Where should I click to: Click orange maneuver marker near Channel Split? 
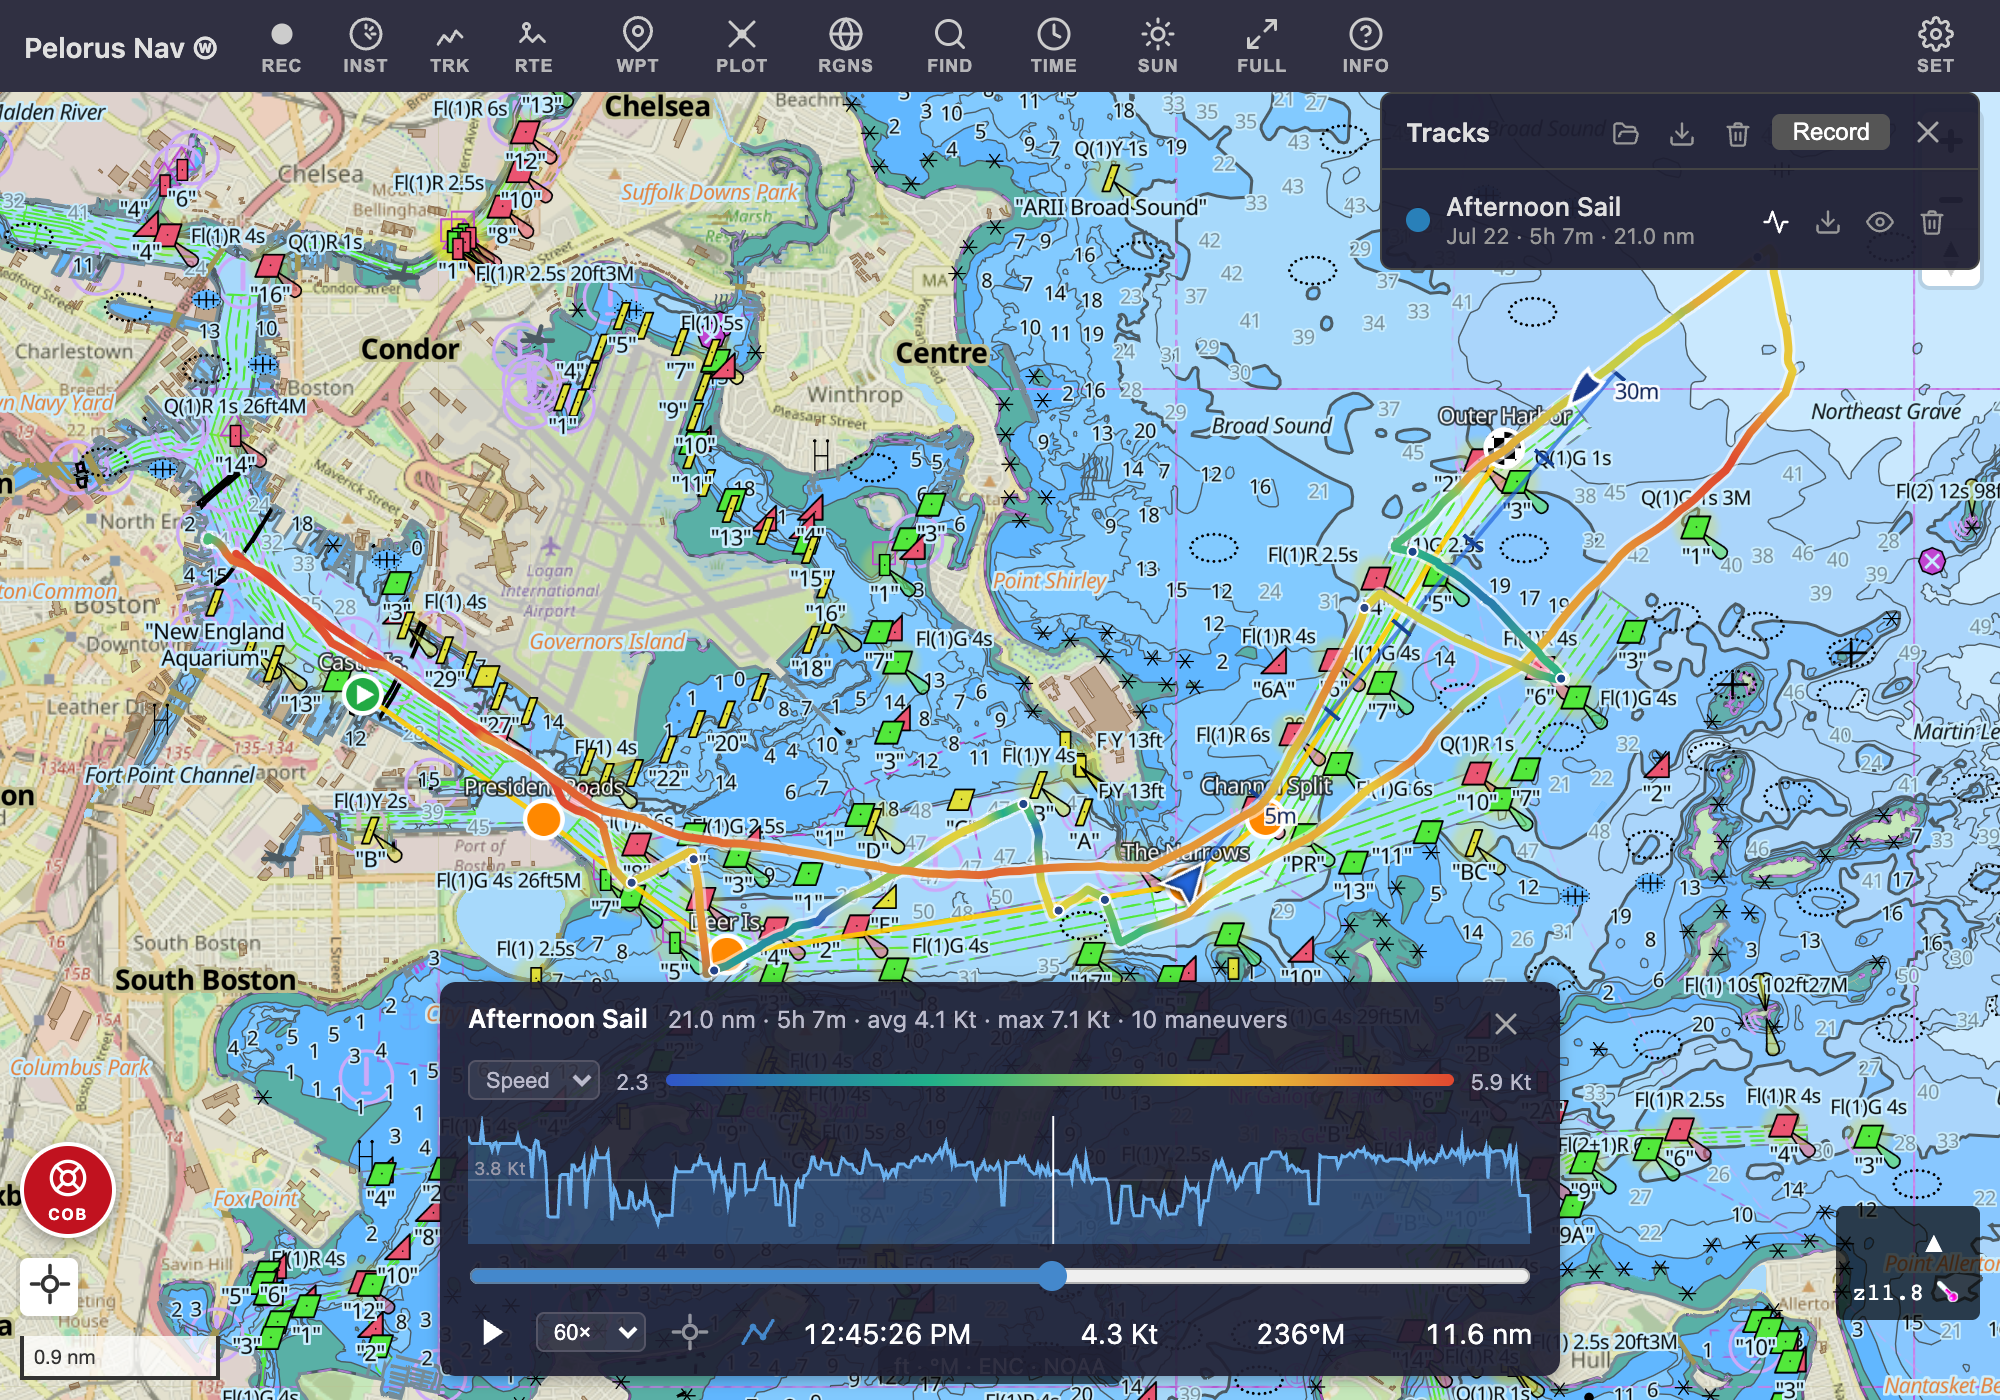tap(1265, 820)
